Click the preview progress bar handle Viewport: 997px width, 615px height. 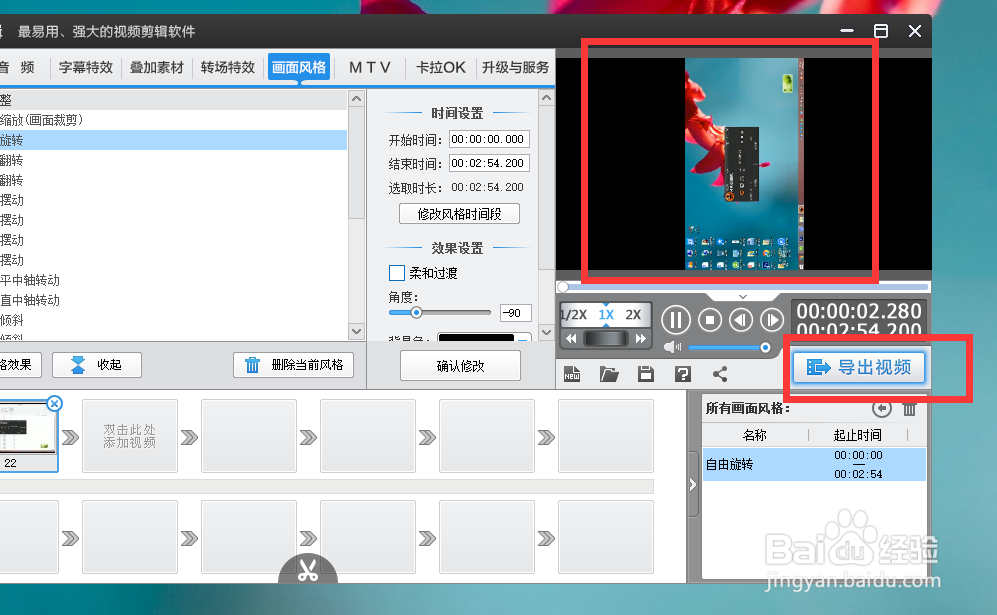[x=563, y=287]
